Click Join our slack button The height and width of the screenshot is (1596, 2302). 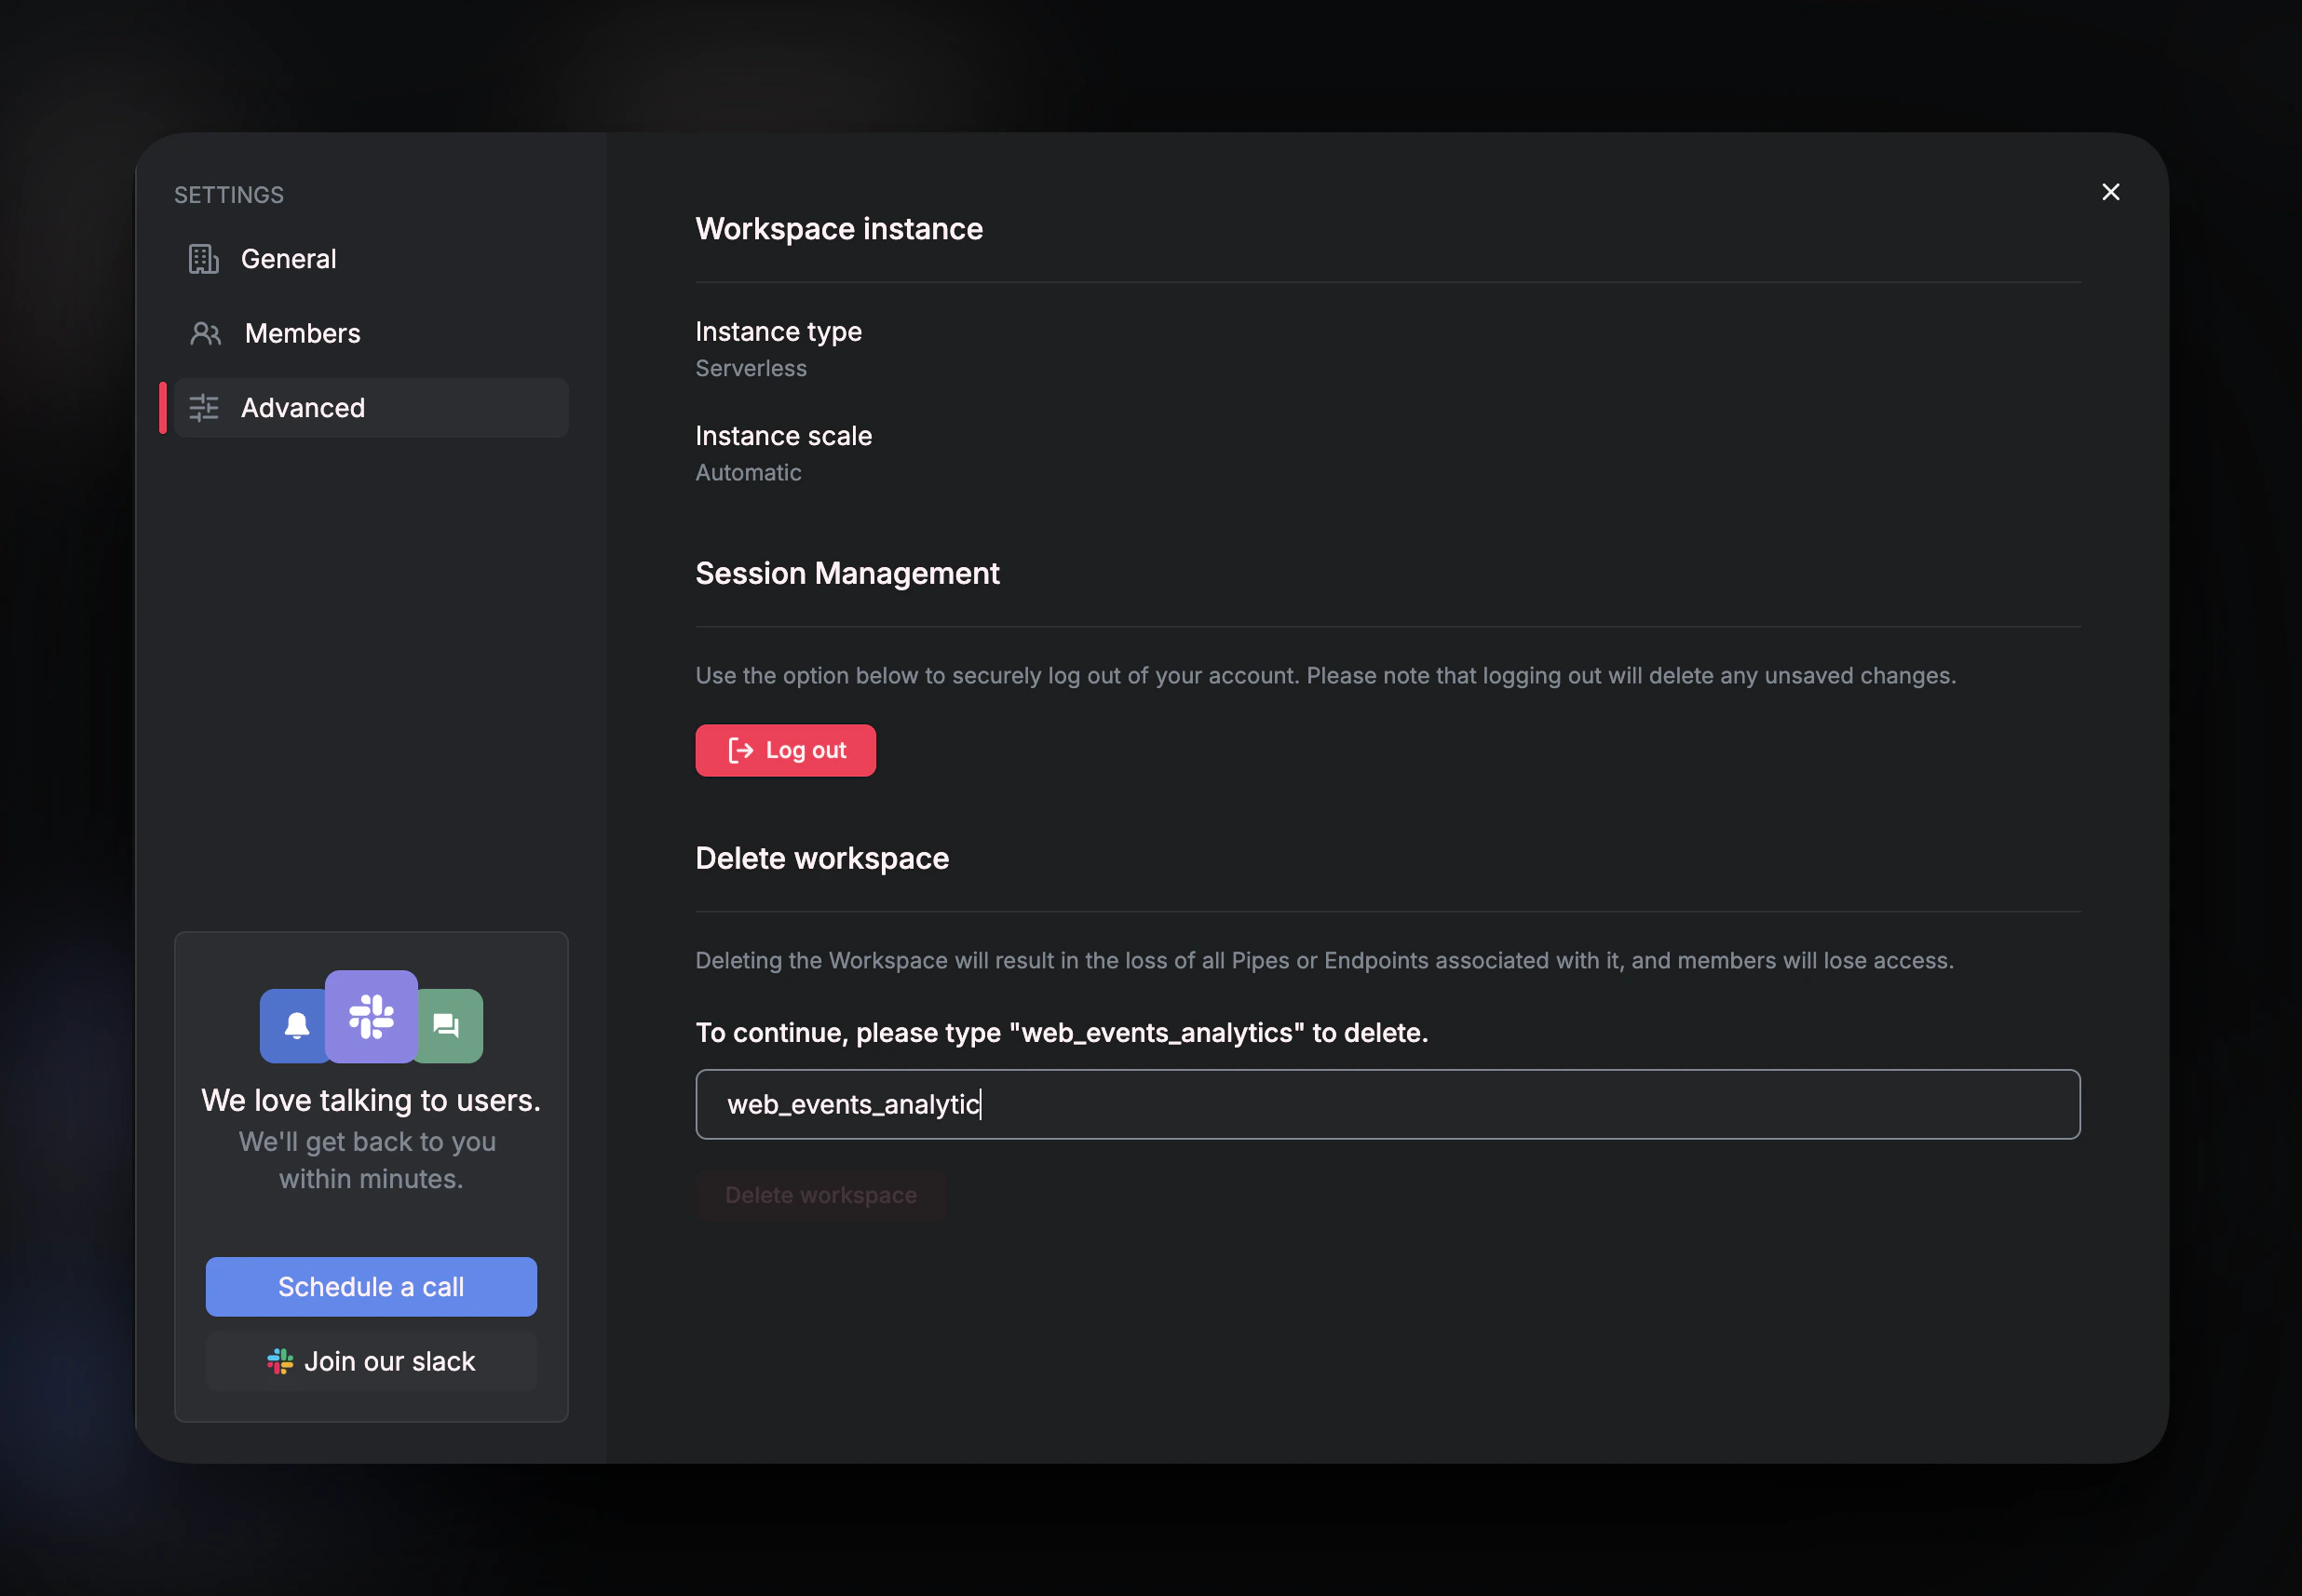tap(371, 1362)
